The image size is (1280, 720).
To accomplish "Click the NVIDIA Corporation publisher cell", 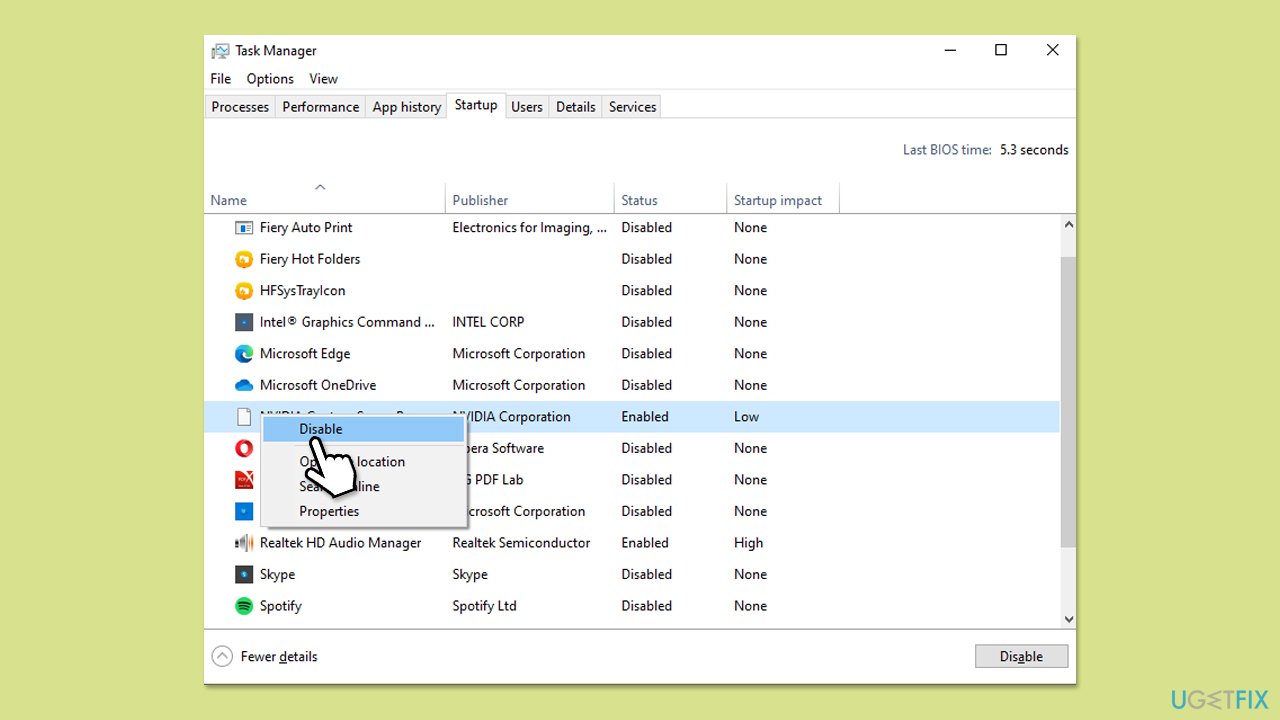I will (x=511, y=417).
